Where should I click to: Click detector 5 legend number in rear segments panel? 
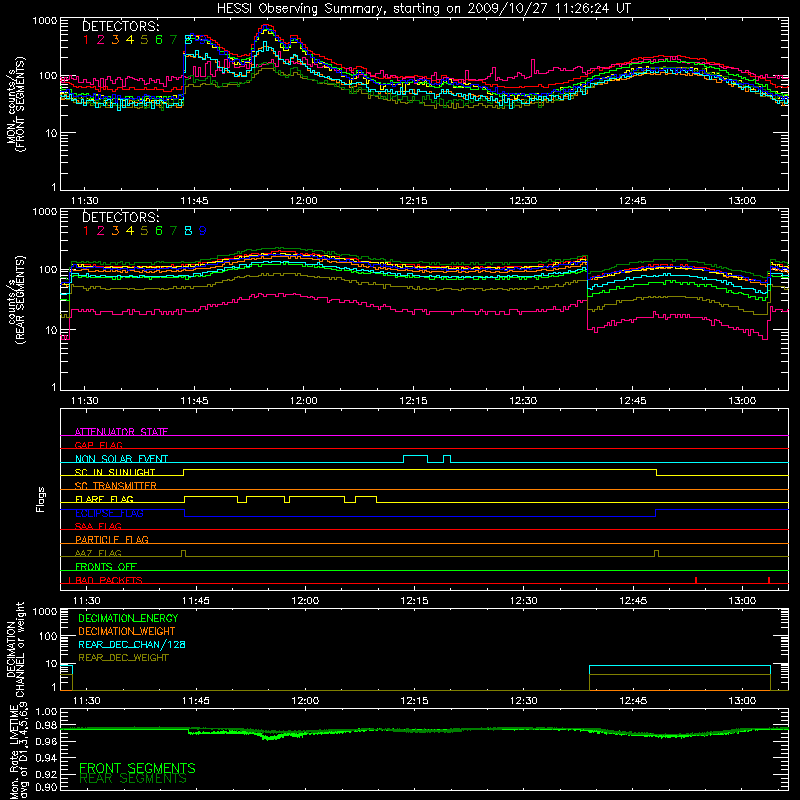(x=144, y=231)
